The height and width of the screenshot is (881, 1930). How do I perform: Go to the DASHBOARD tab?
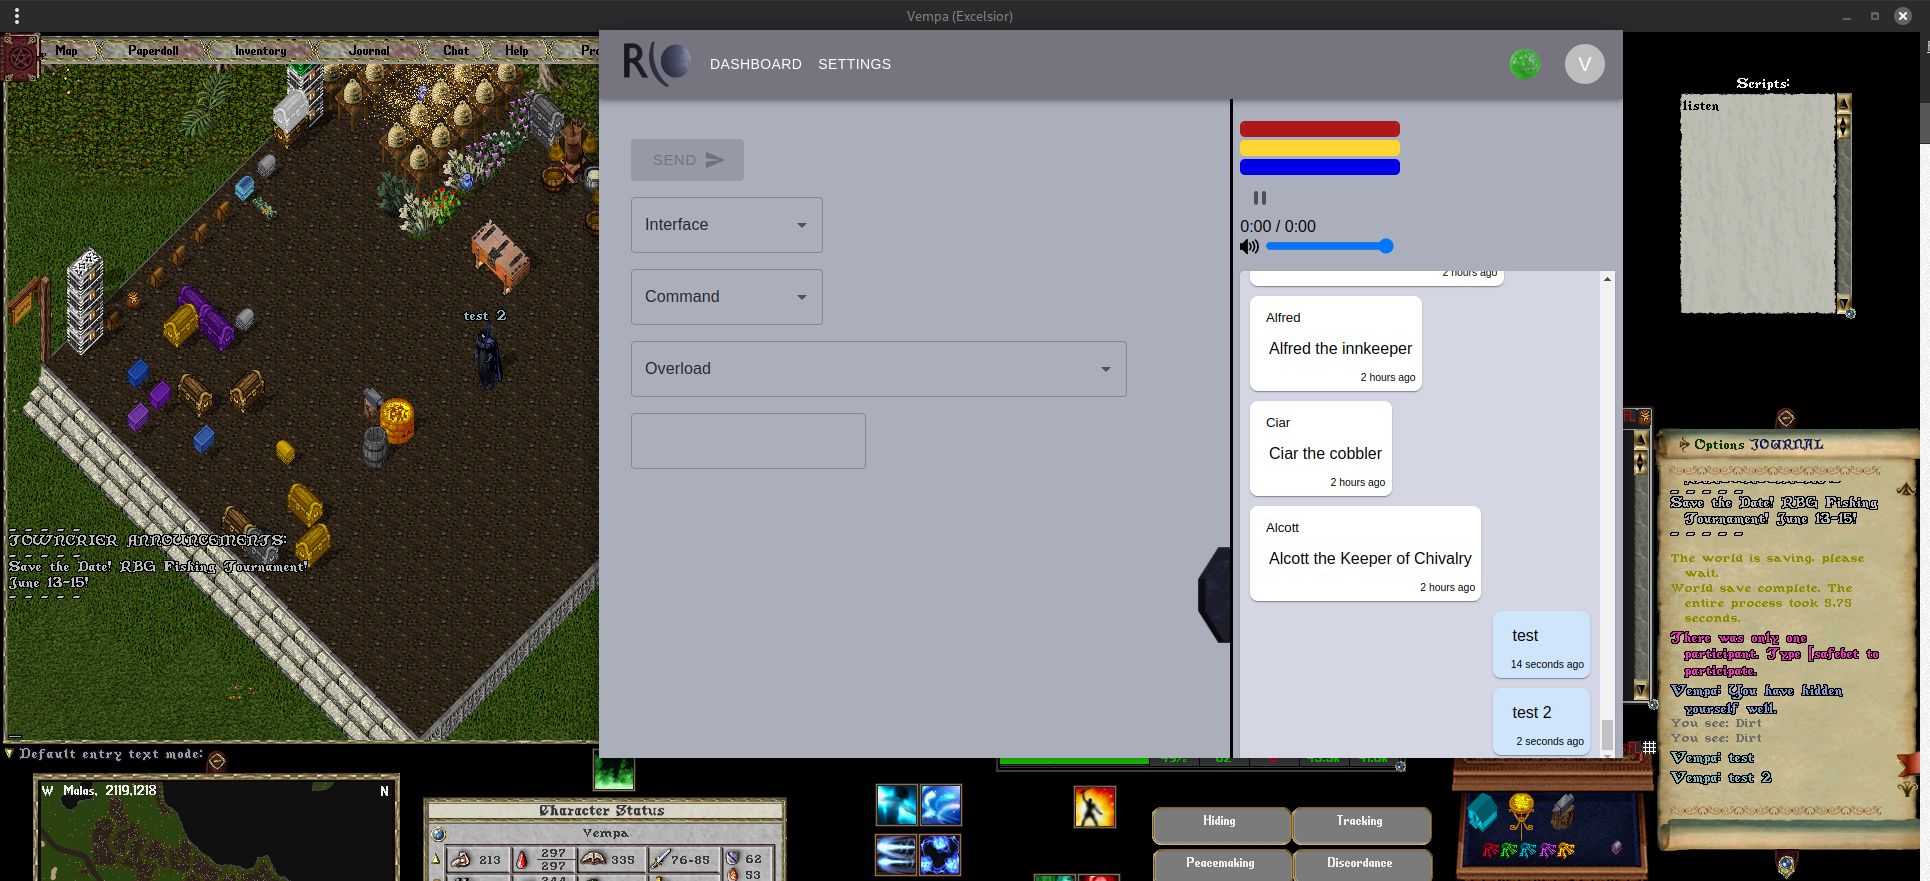[x=756, y=64]
